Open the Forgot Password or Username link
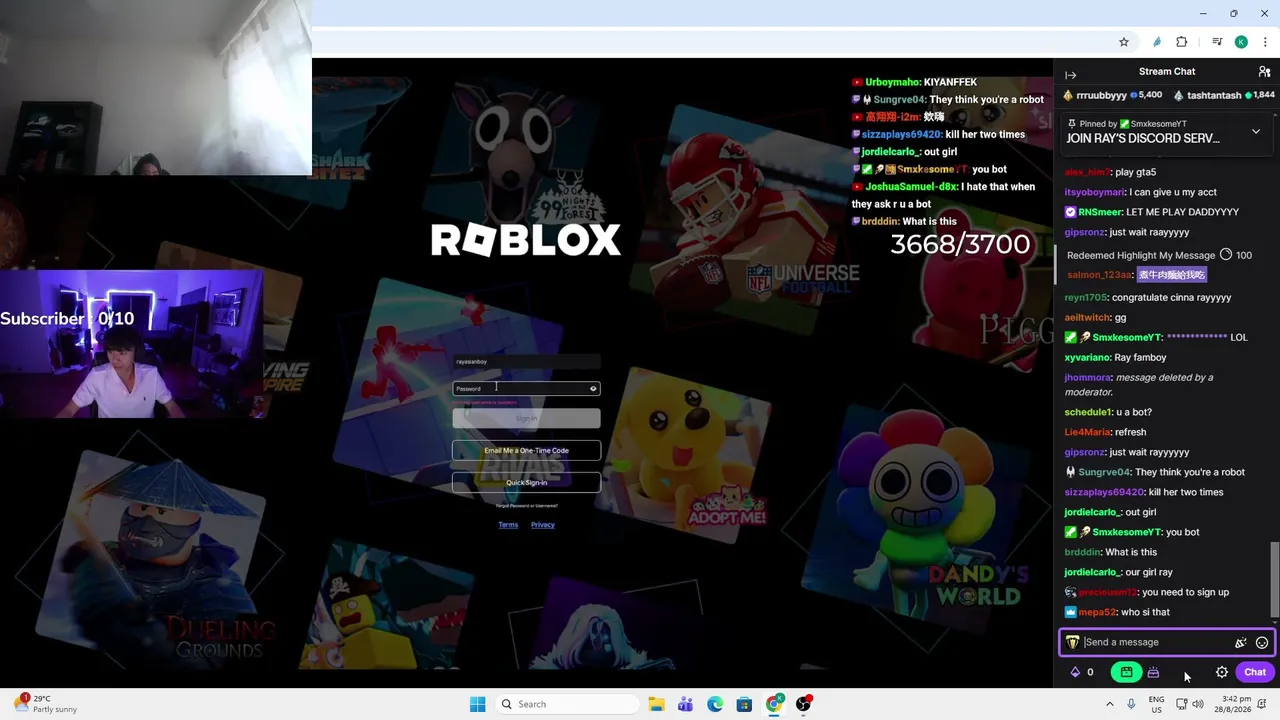This screenshot has width=1280, height=720. (x=526, y=506)
